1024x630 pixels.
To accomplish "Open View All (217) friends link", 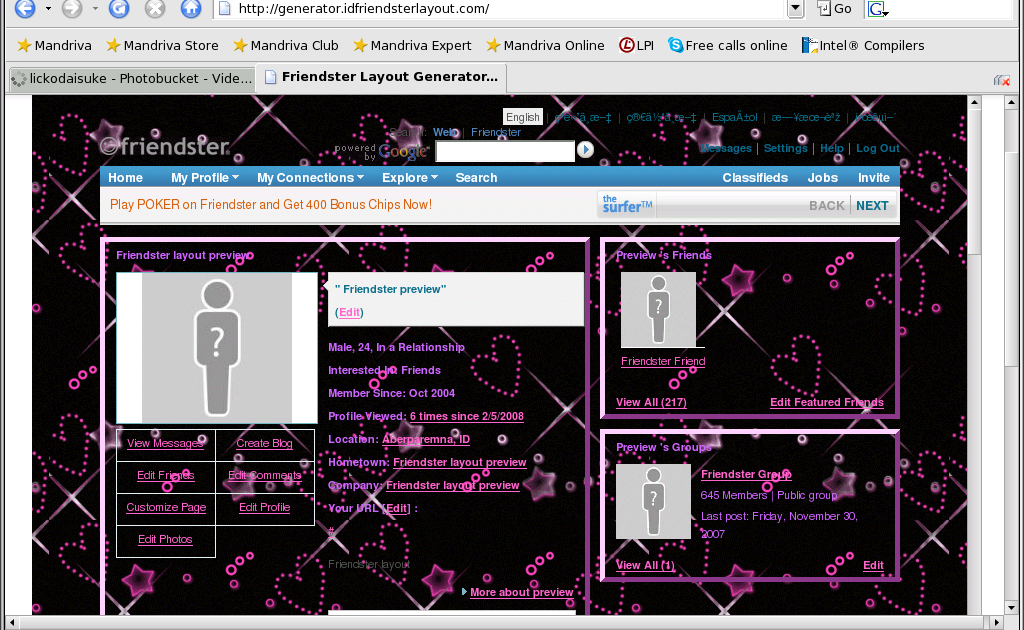I will pos(651,402).
